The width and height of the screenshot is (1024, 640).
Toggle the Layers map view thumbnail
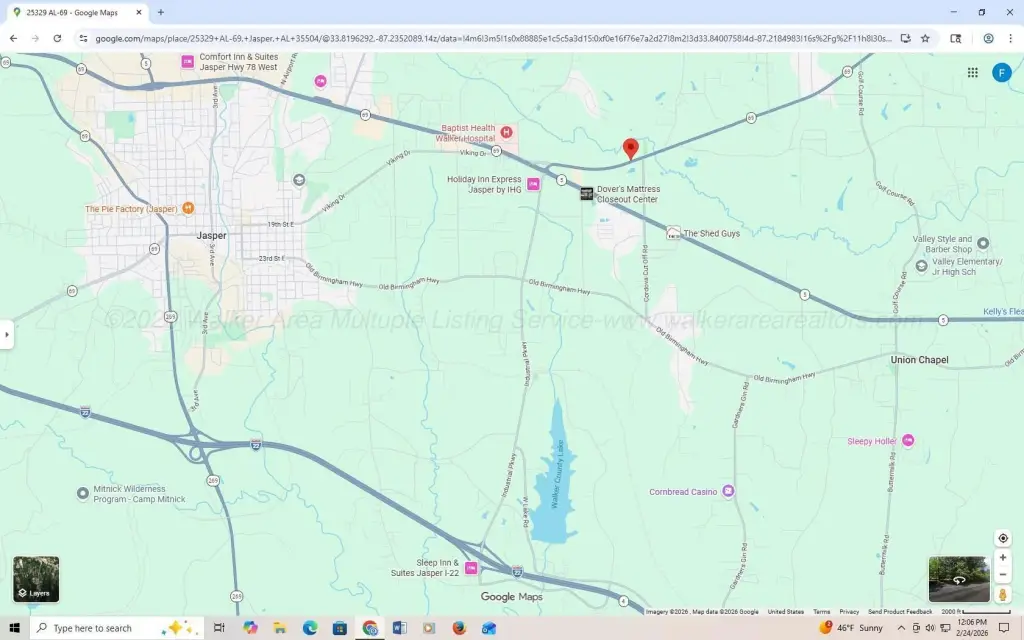pyautogui.click(x=36, y=579)
